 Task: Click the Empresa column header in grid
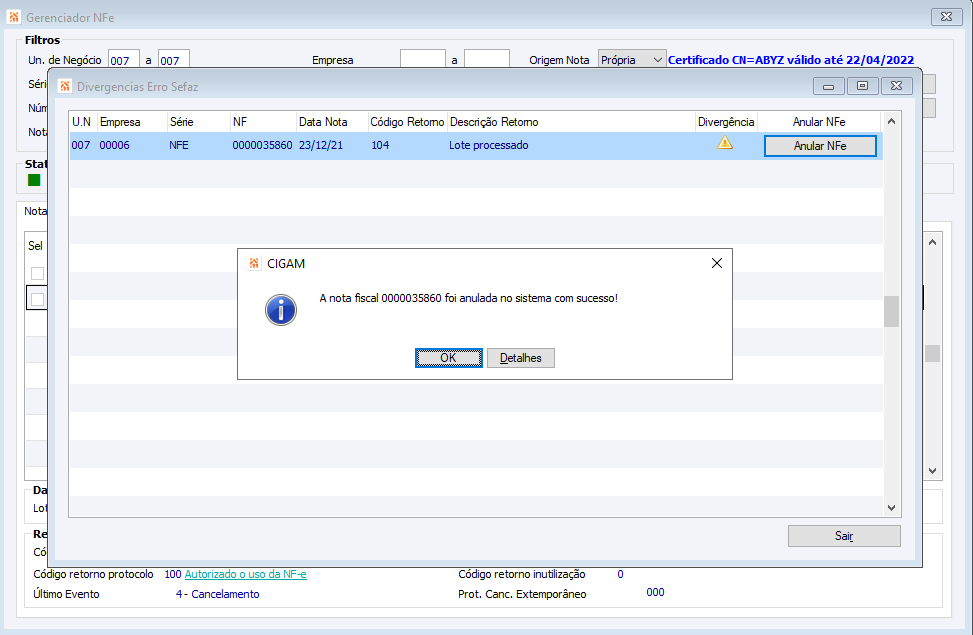tap(132, 122)
